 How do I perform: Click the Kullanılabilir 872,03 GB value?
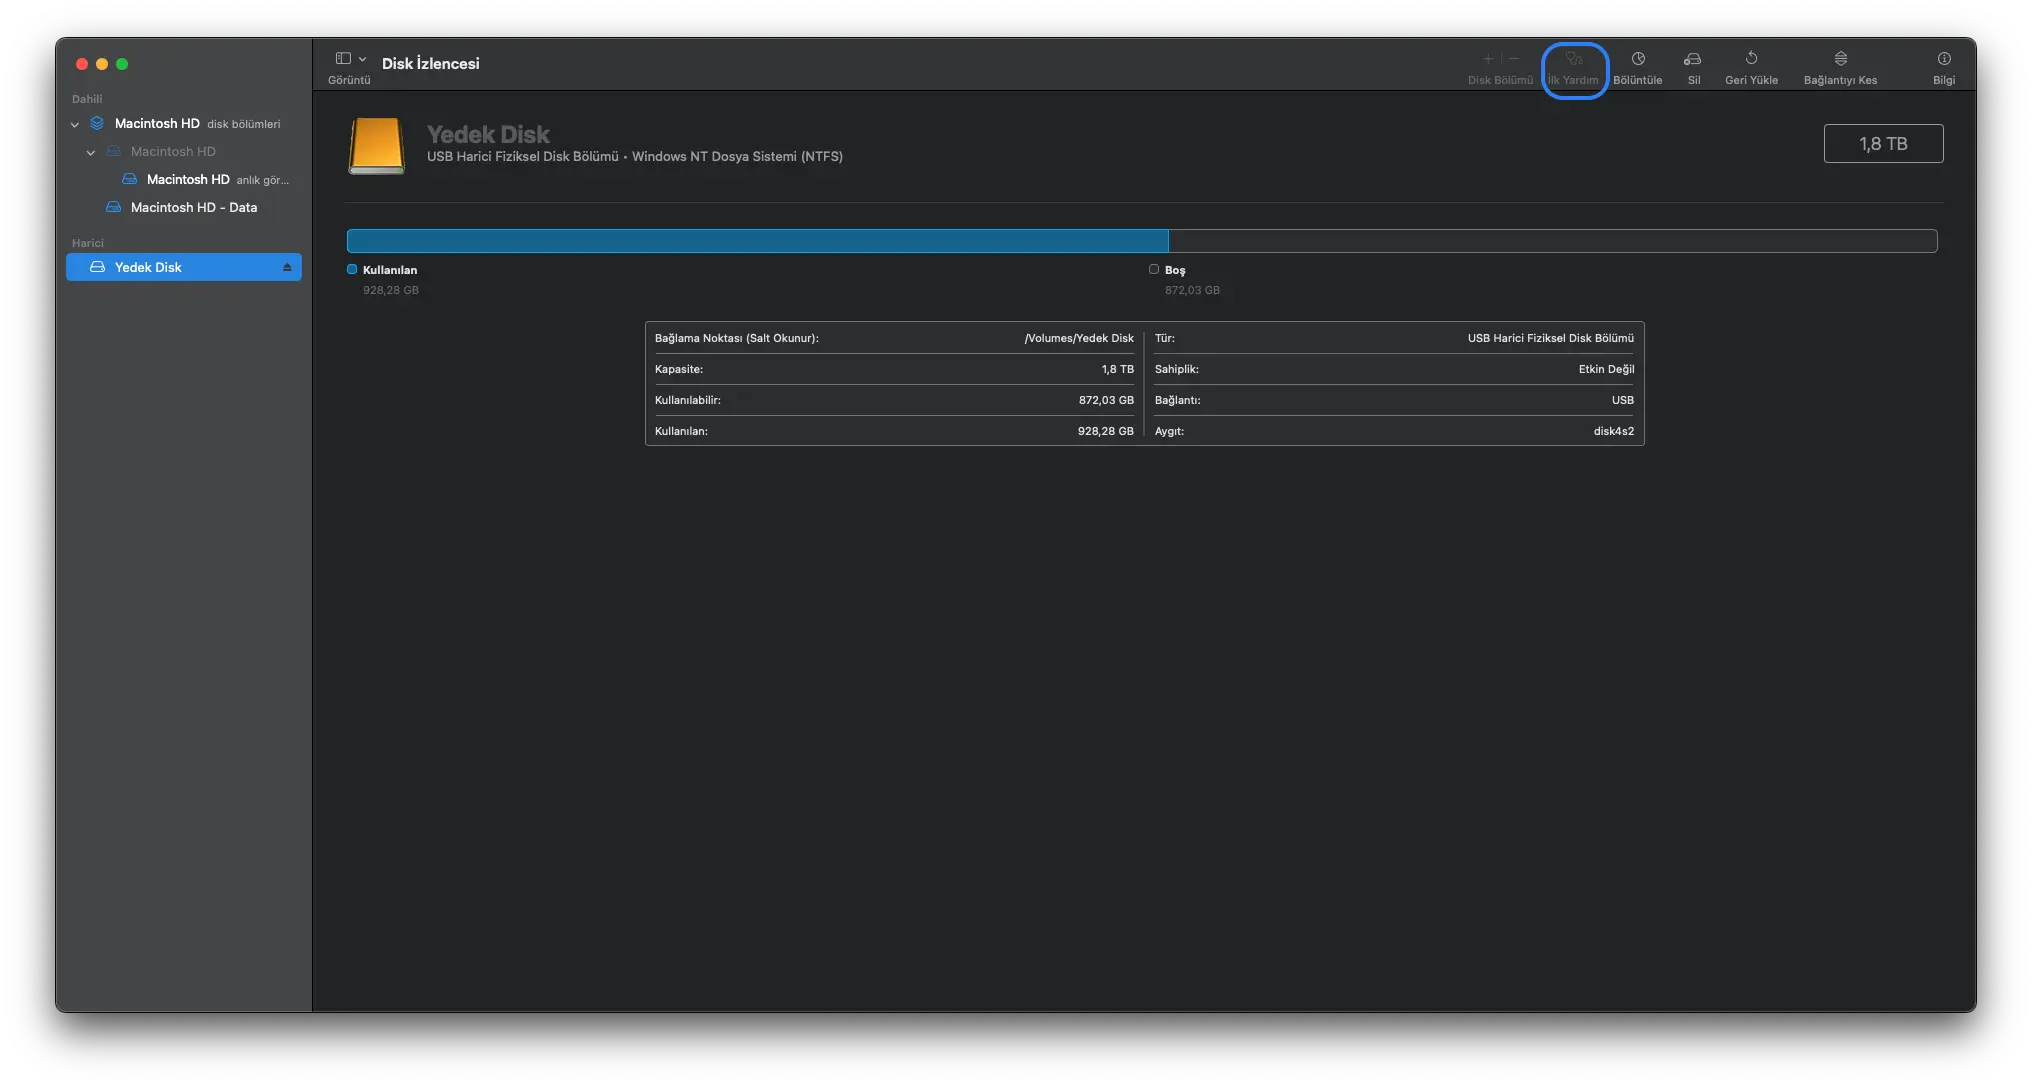pyautogui.click(x=1106, y=401)
